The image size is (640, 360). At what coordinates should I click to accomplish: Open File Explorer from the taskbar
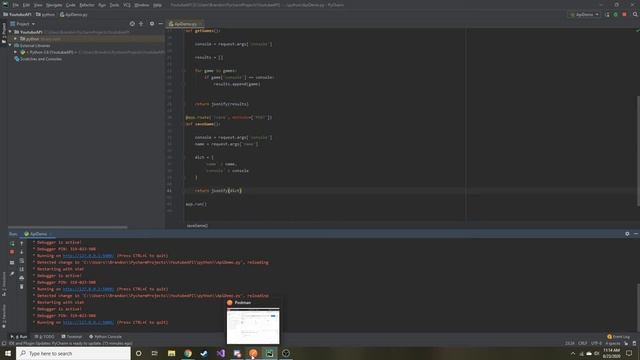[171, 353]
